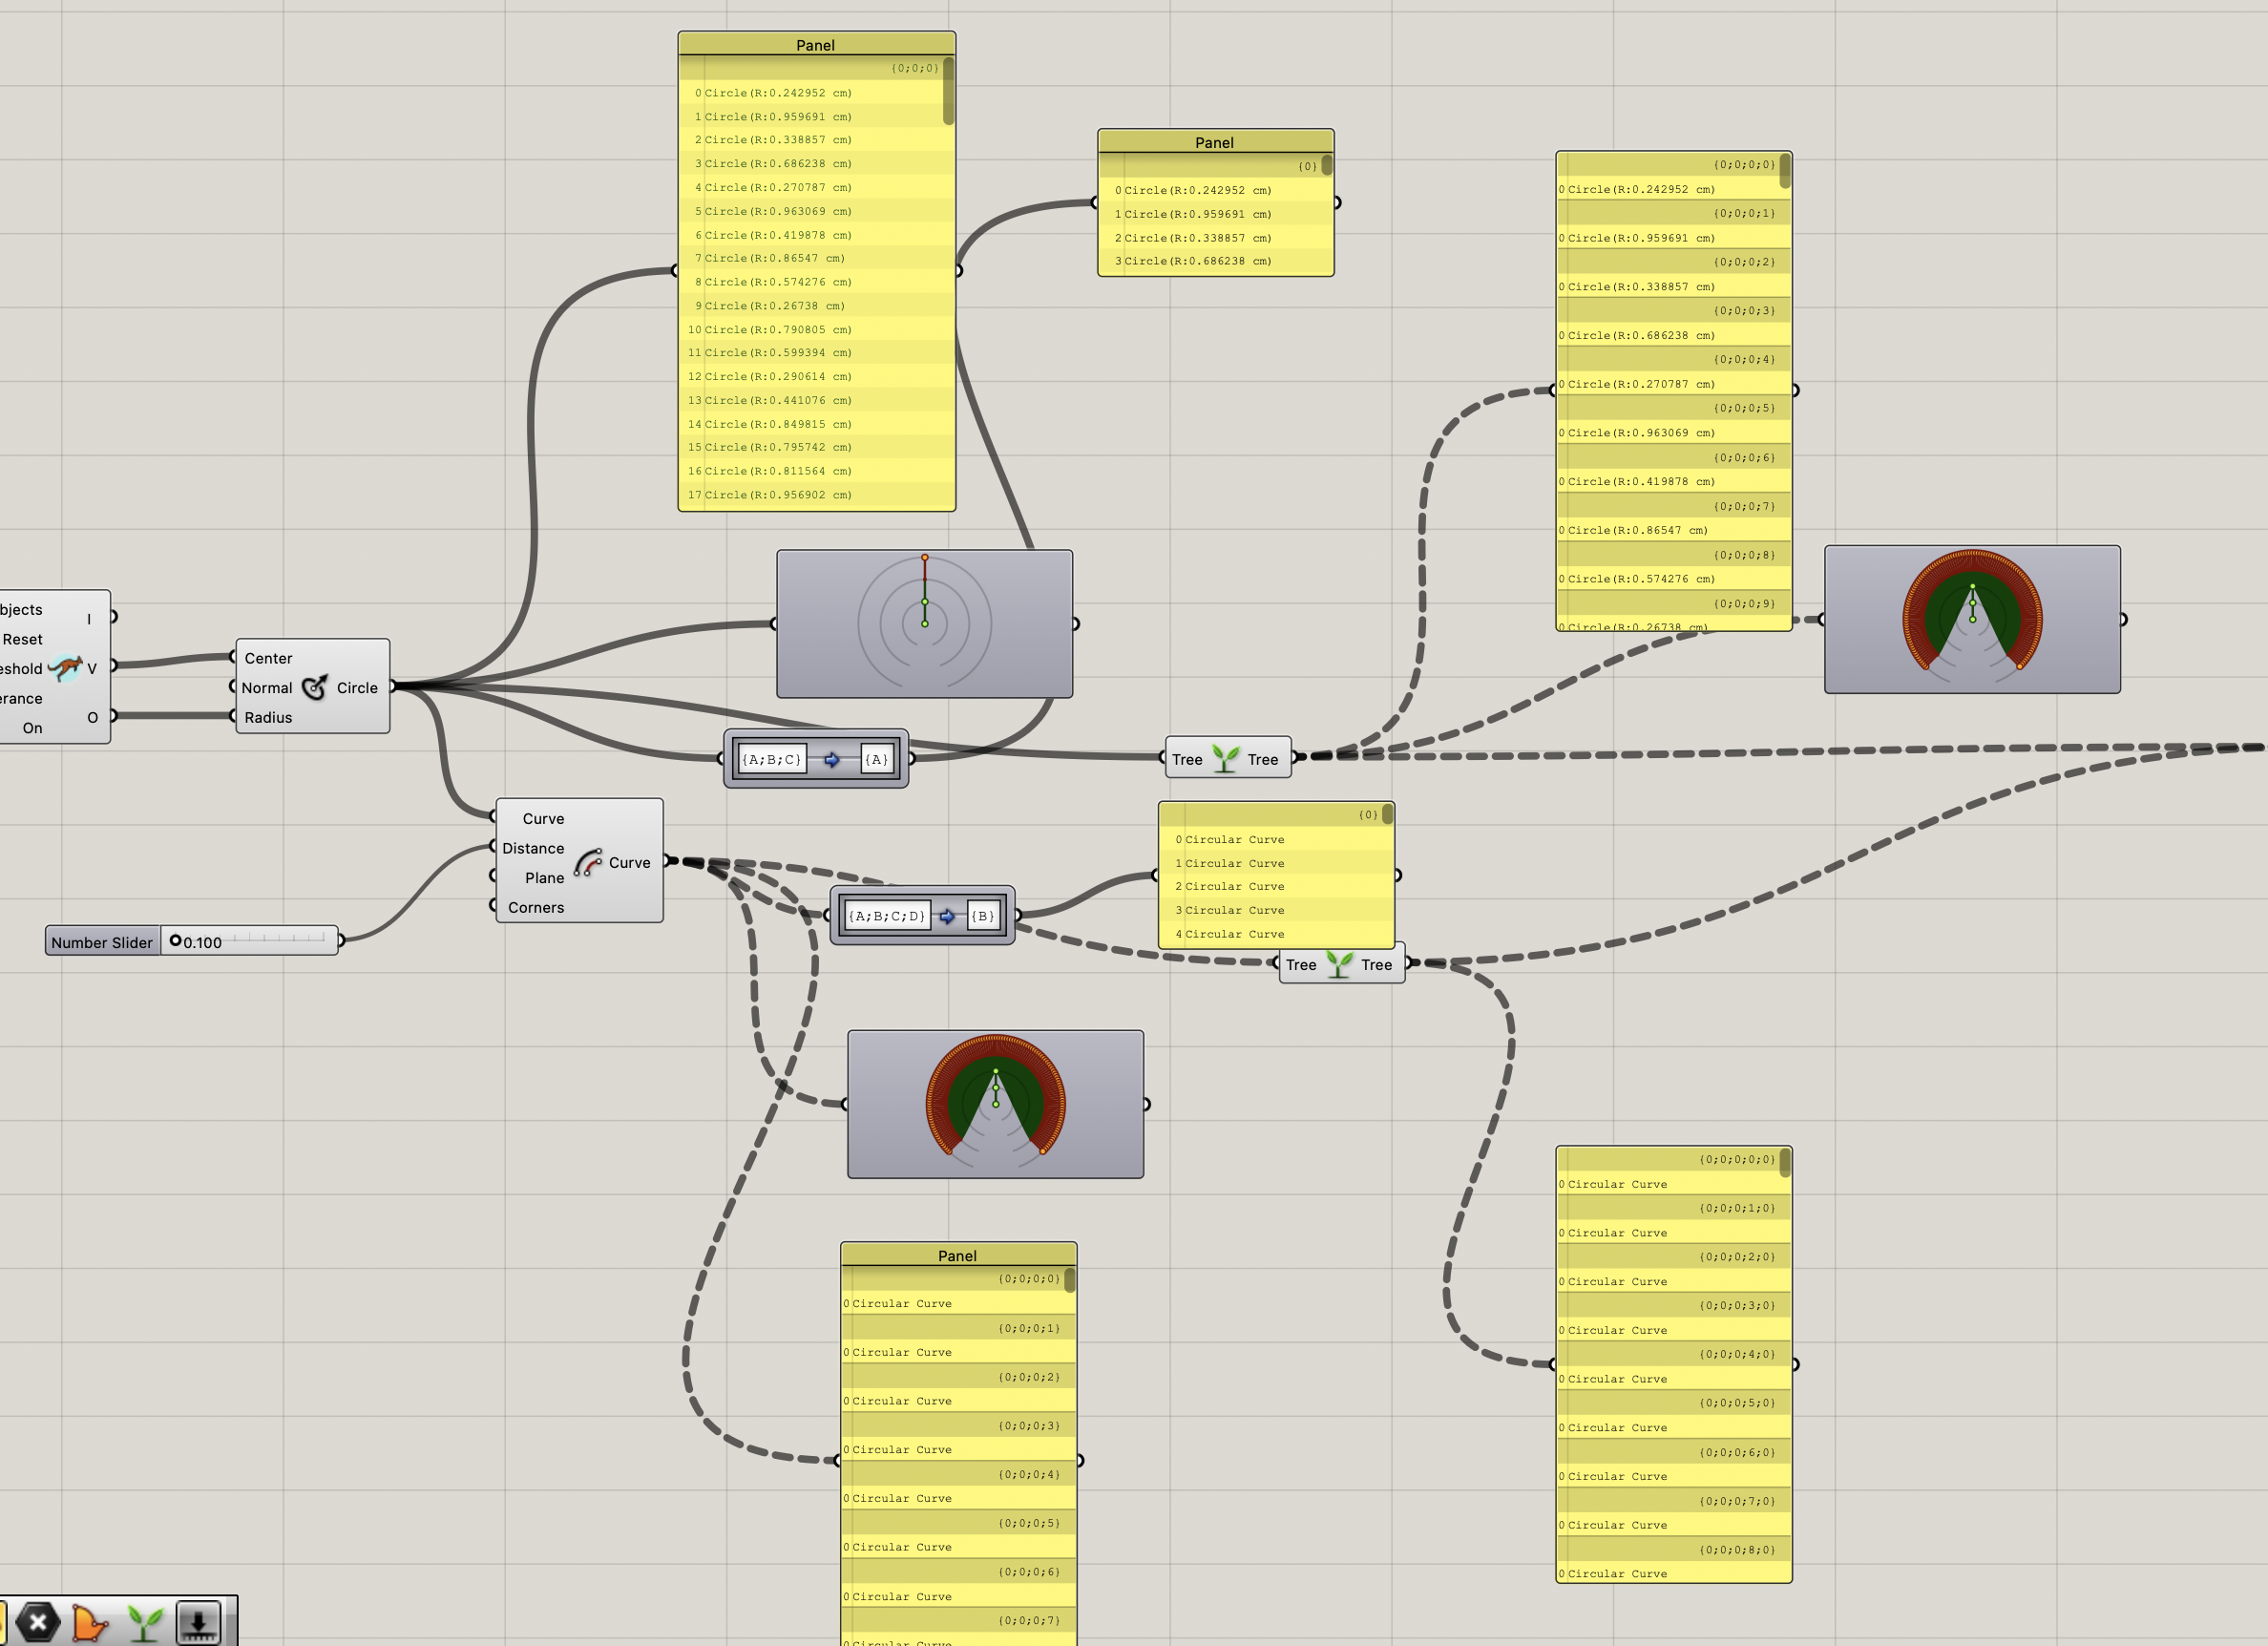The height and width of the screenshot is (1646, 2268).
Task: Click the green sprout icon in bottom toolbar
Action: point(145,1623)
